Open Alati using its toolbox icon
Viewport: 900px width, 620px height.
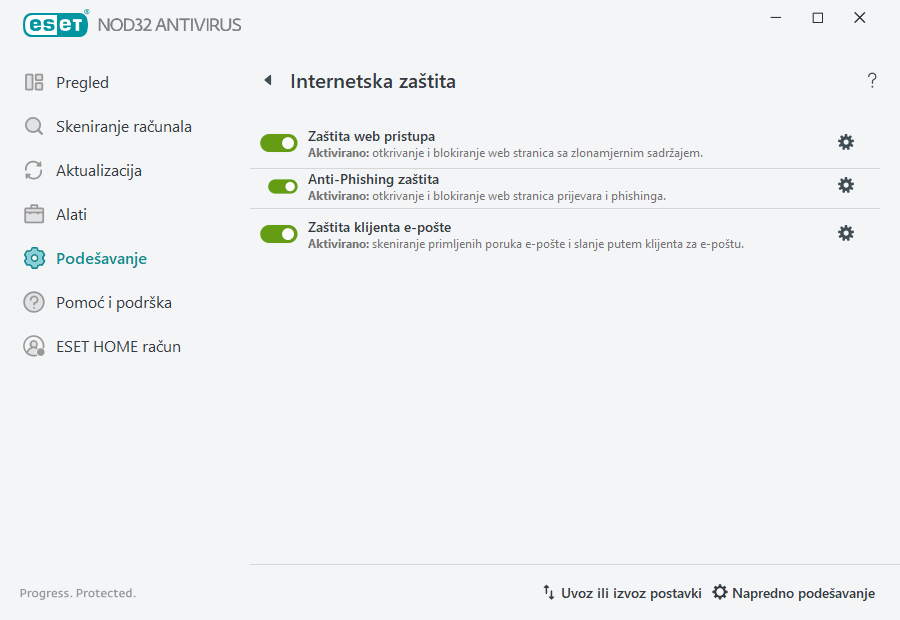[33, 214]
